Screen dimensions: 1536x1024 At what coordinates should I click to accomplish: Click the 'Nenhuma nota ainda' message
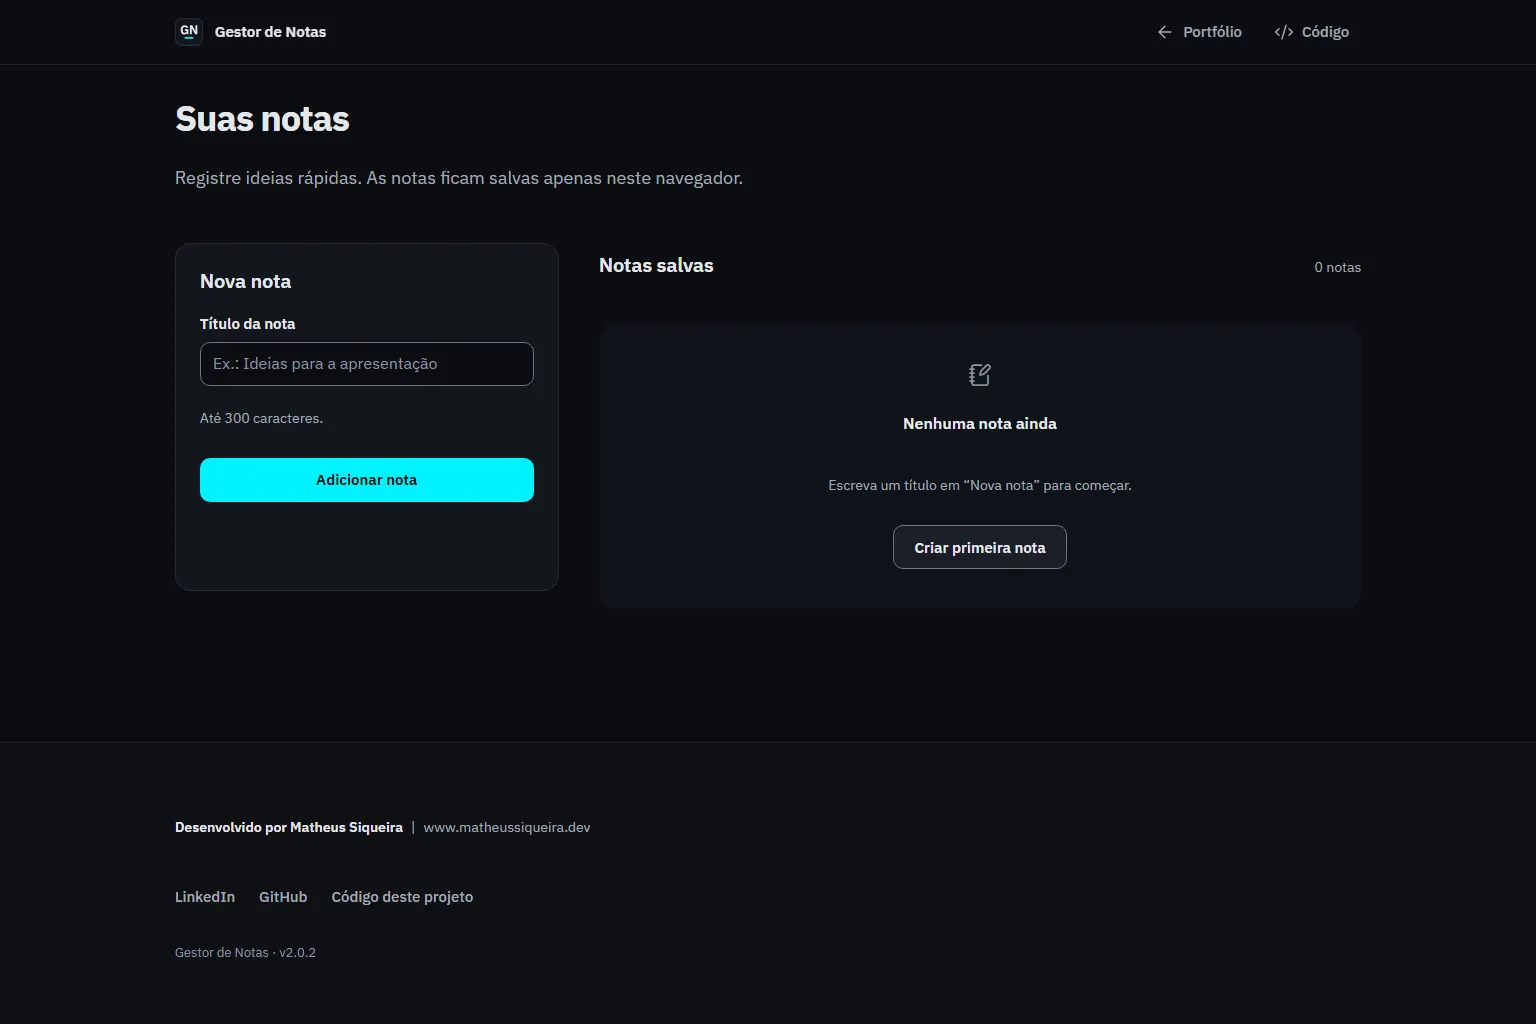(x=980, y=424)
